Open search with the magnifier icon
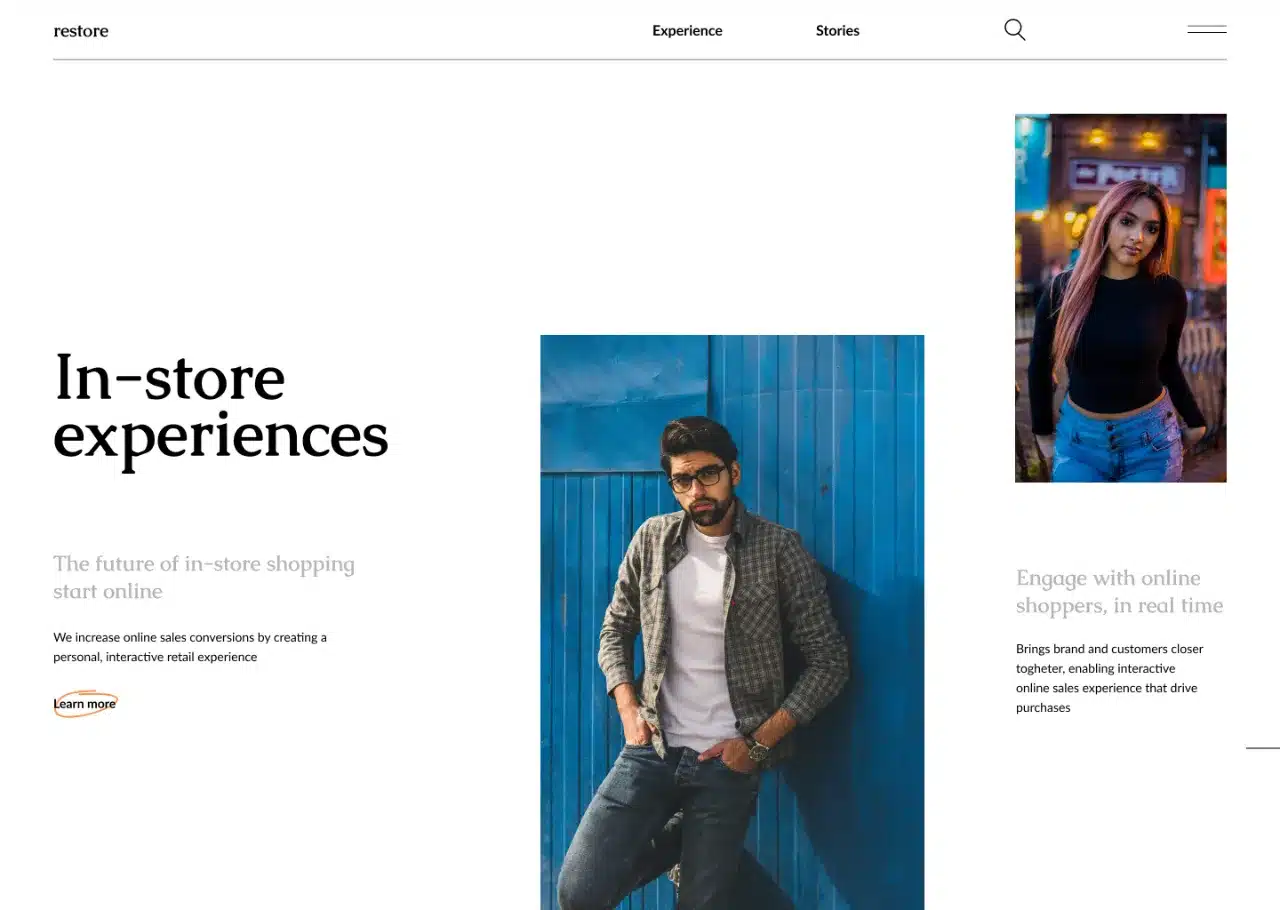 (x=1014, y=30)
